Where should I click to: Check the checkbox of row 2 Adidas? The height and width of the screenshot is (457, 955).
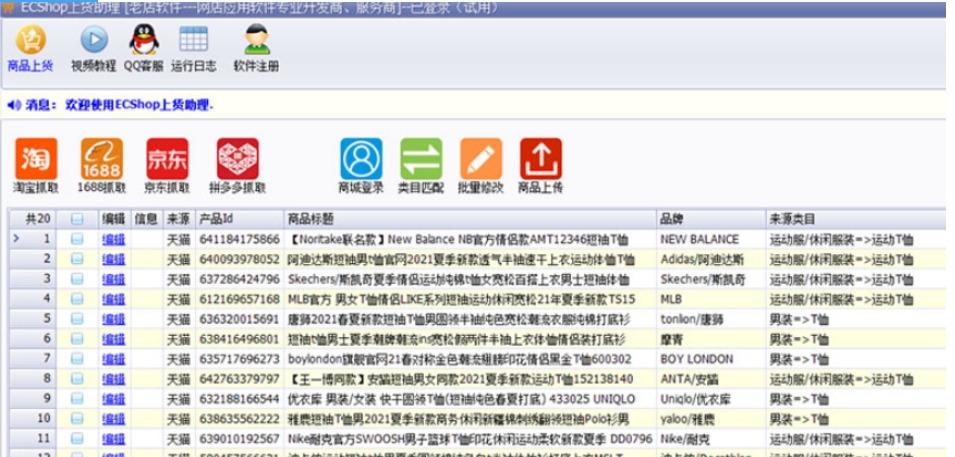77,260
